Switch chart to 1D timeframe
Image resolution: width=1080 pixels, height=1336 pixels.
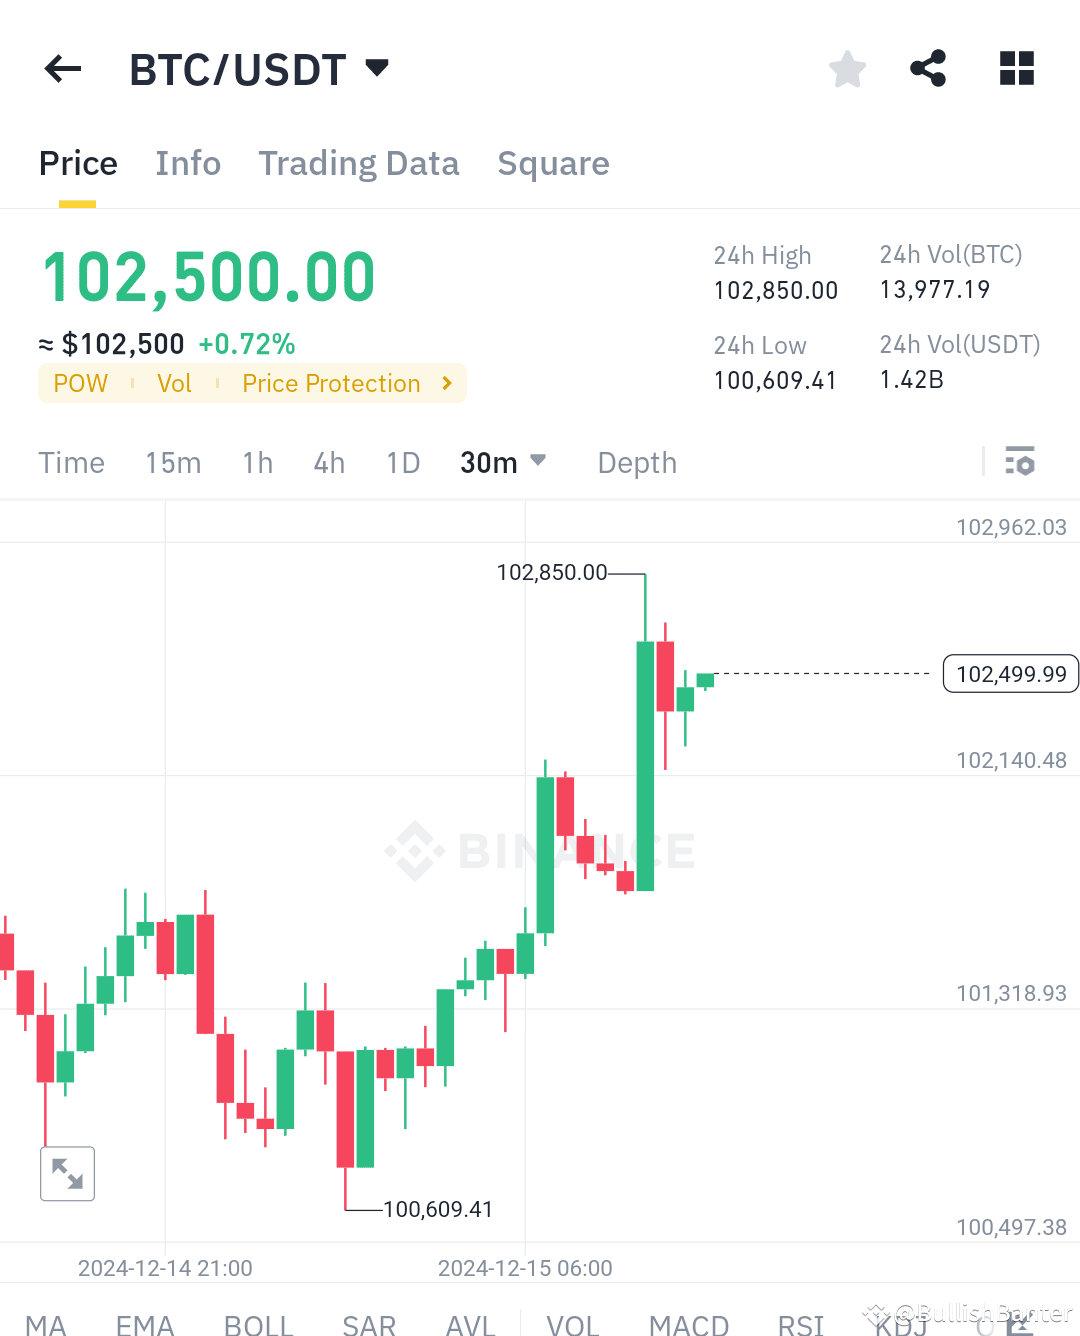click(403, 462)
